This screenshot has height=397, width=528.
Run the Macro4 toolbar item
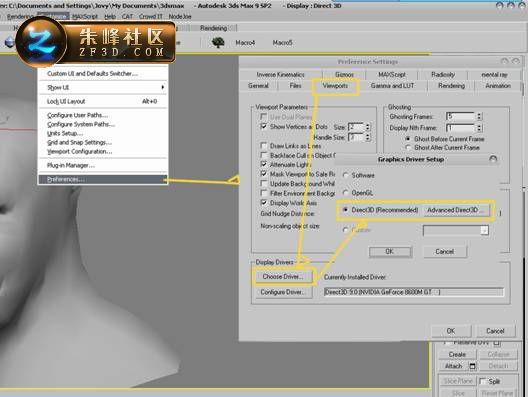(x=245, y=43)
